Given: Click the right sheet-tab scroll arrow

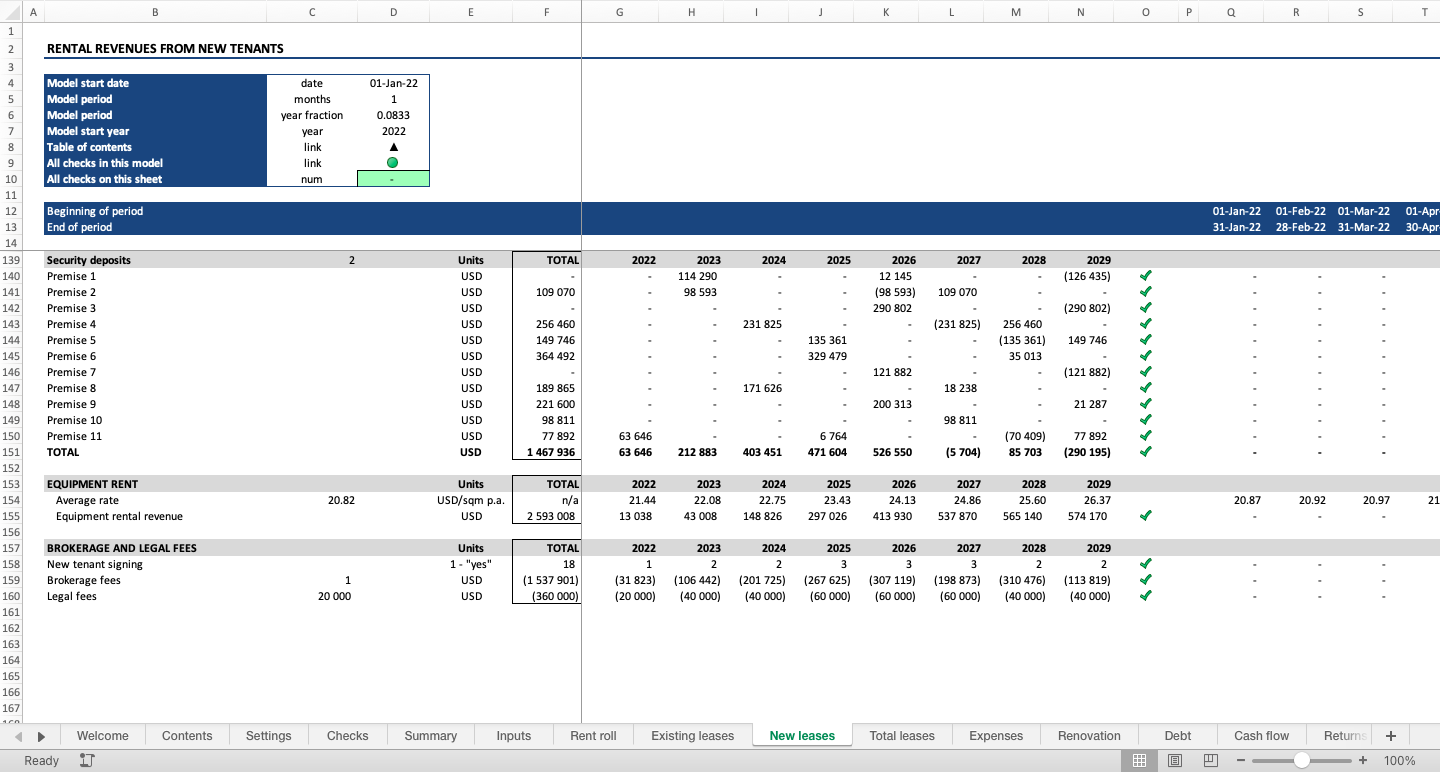Looking at the screenshot, I should (x=41, y=735).
